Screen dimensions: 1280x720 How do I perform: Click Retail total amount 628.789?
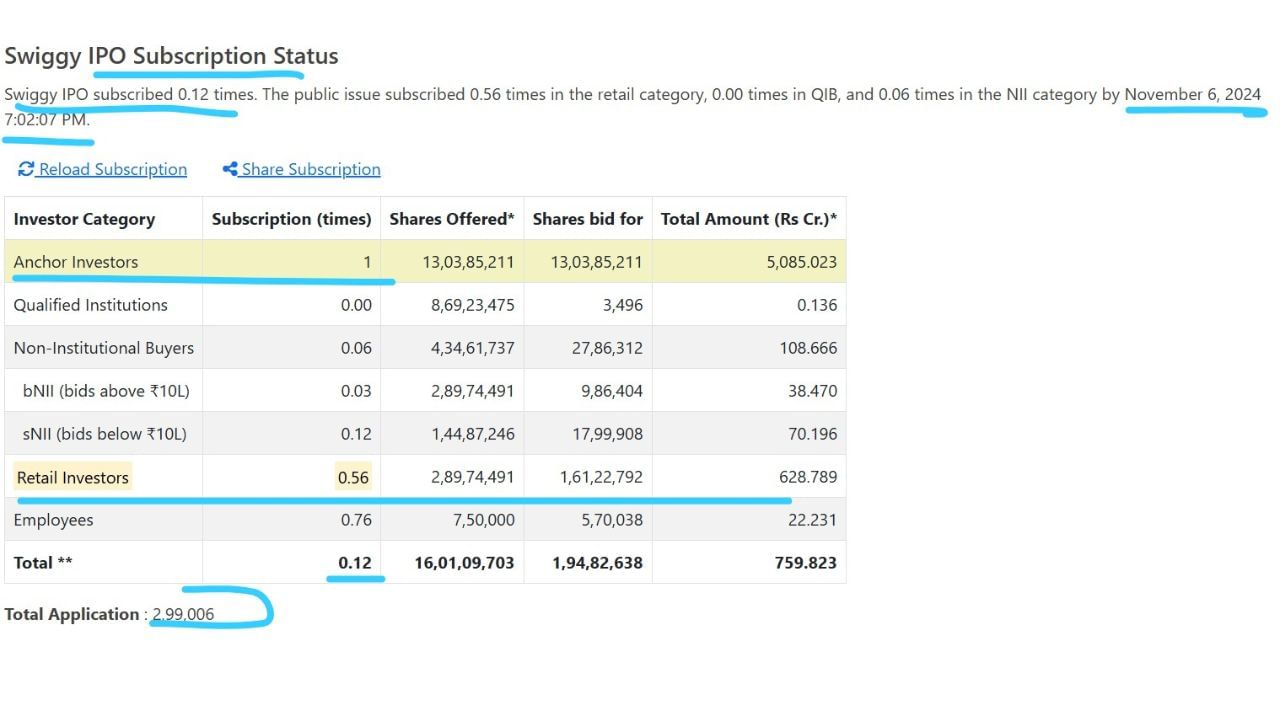(x=808, y=477)
